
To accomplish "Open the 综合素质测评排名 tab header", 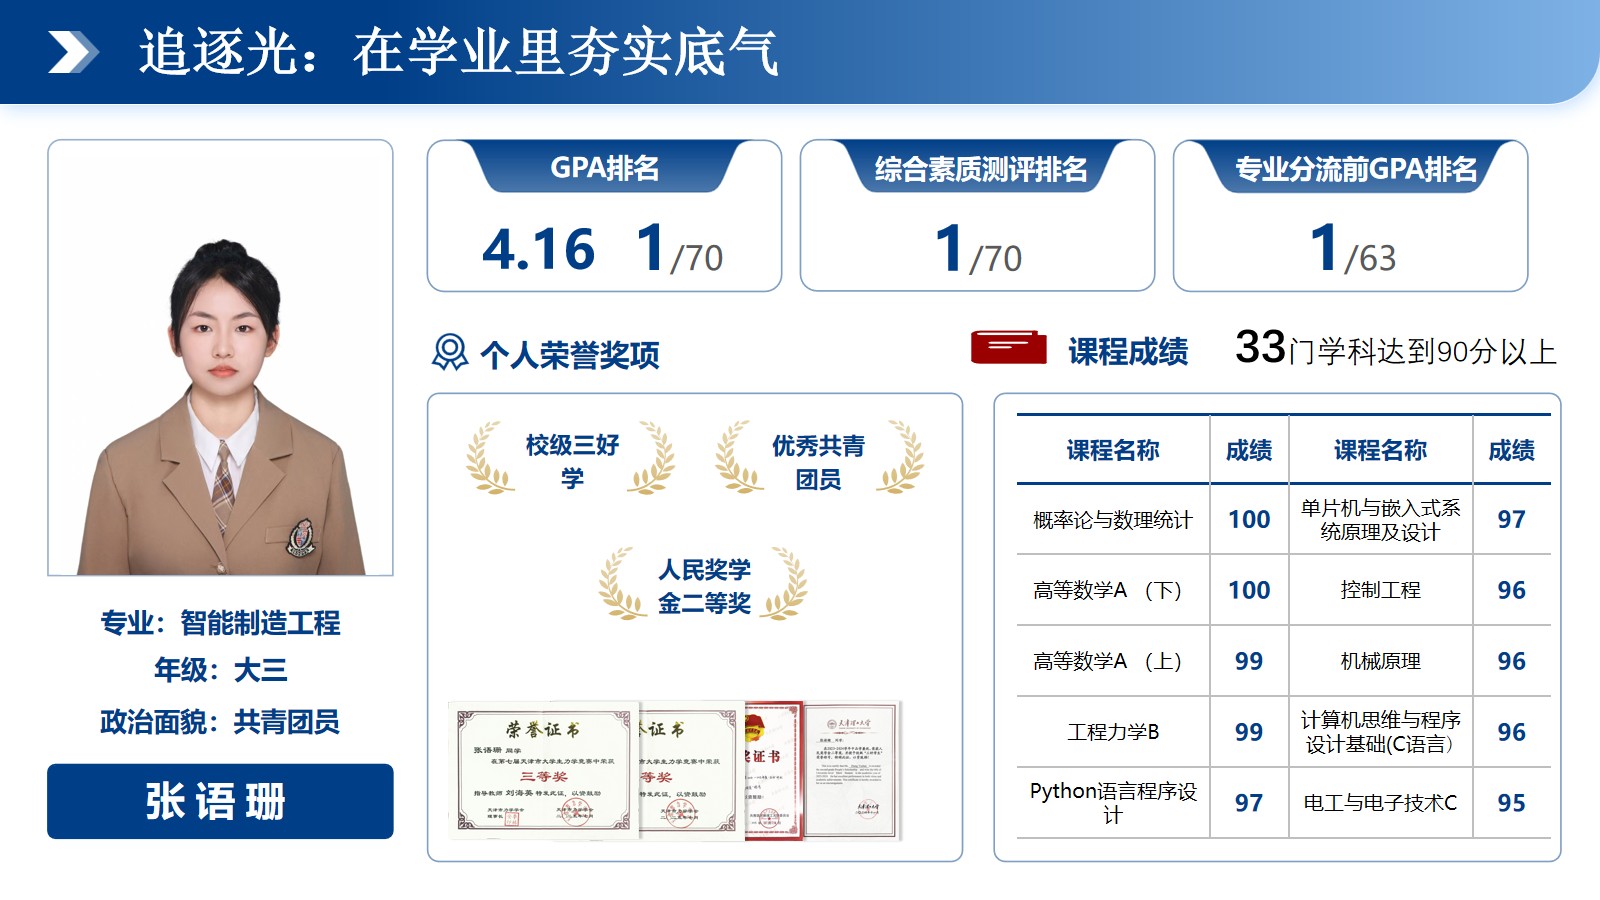I will (979, 169).
